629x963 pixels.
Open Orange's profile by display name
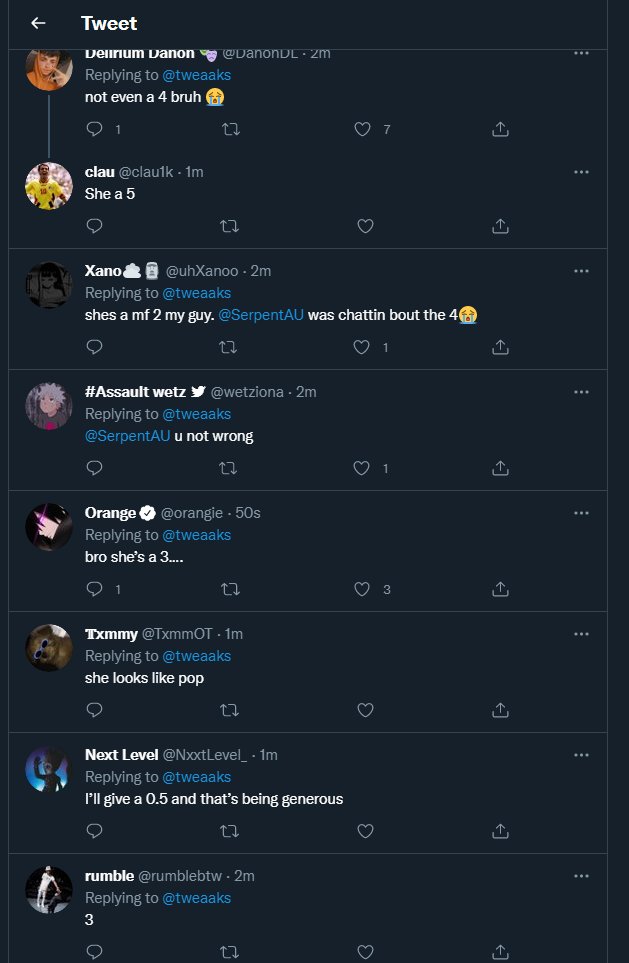tap(110, 513)
